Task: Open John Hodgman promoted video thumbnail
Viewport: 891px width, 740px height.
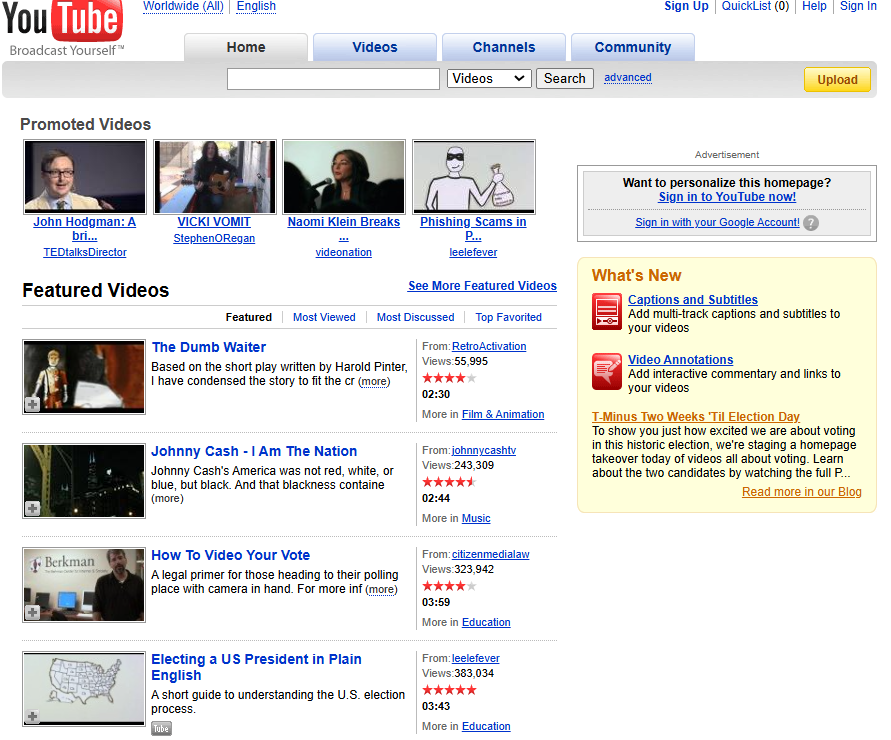Action: [x=85, y=177]
